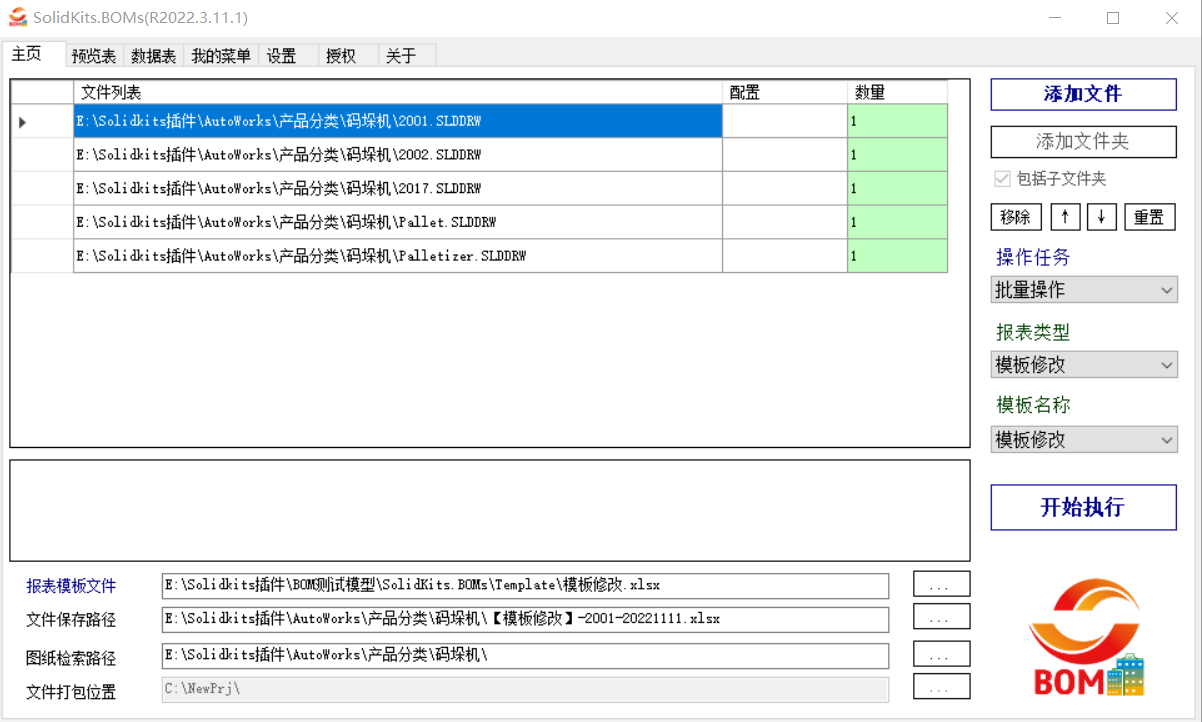Click the SolidKits logo in title bar

pyautogui.click(x=17, y=17)
